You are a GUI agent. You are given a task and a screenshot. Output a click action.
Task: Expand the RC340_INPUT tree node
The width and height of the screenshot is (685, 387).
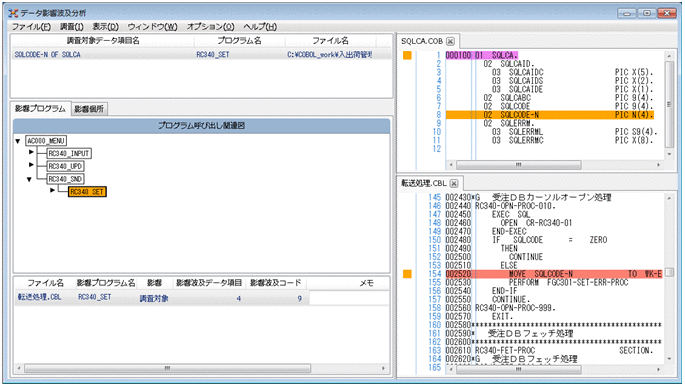point(31,152)
